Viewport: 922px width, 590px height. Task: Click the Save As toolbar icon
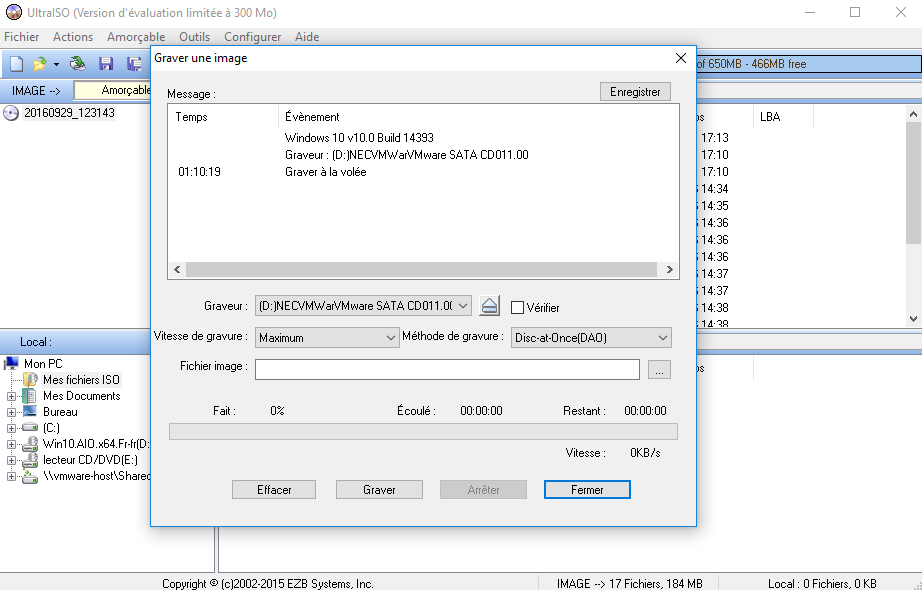tap(134, 64)
